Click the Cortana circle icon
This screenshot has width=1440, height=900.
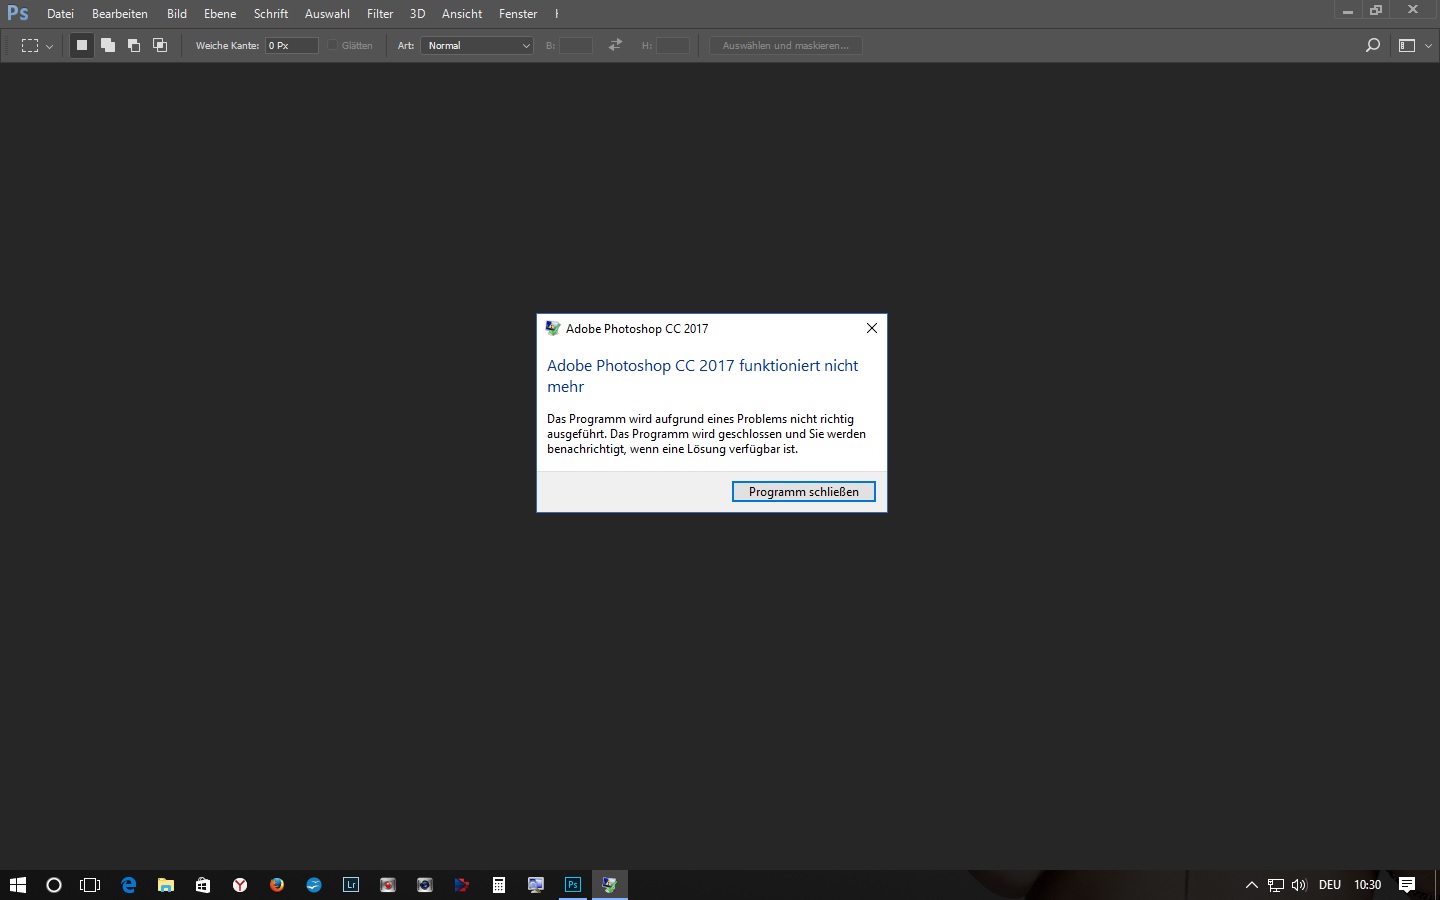tap(54, 885)
